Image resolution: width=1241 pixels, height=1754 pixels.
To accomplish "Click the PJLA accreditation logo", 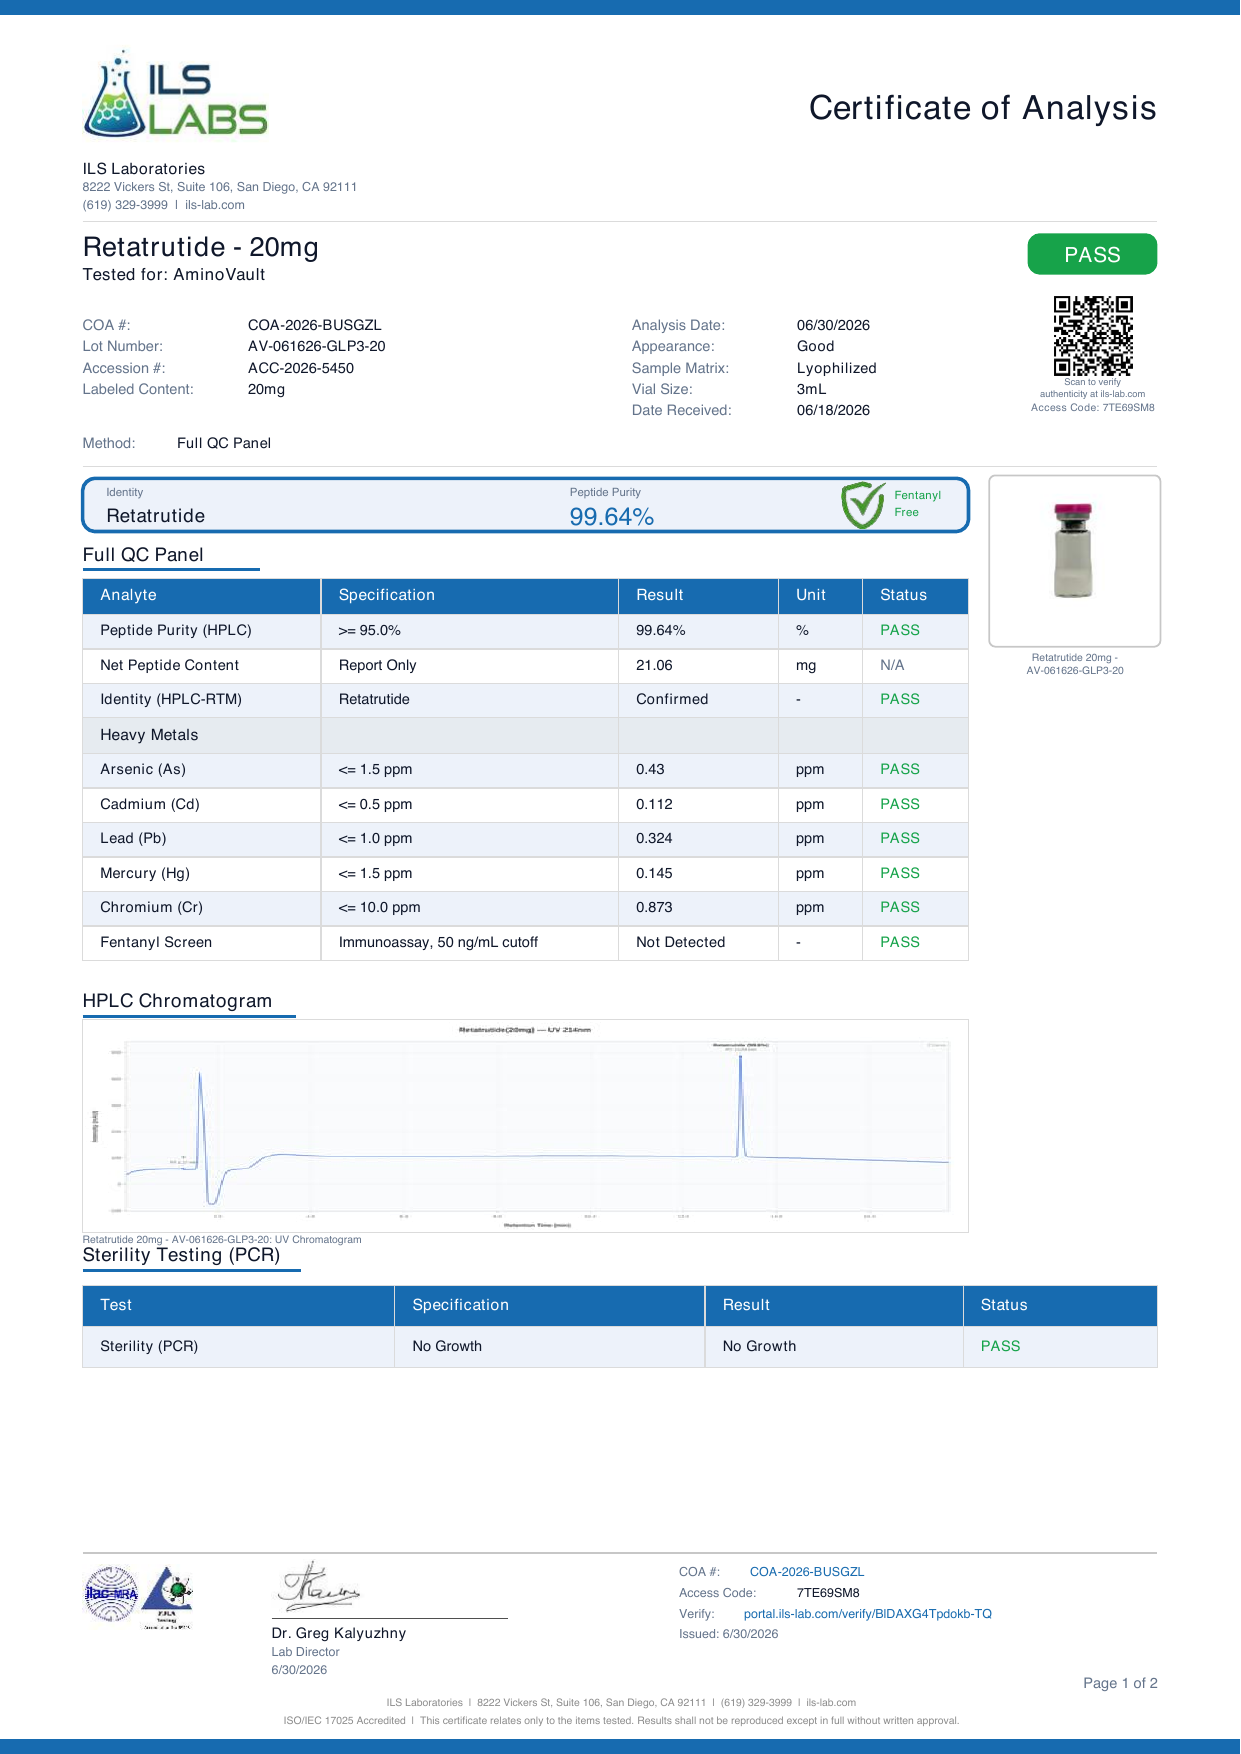I will [x=167, y=1597].
